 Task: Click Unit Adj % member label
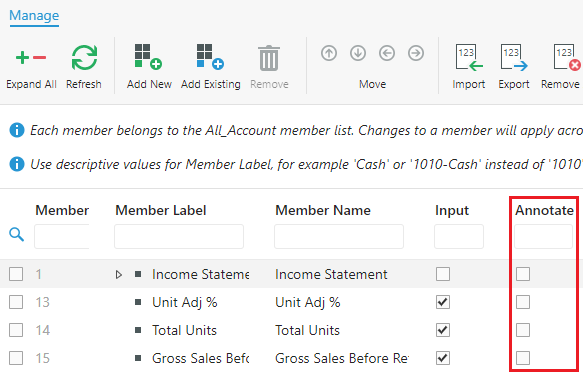(184, 302)
